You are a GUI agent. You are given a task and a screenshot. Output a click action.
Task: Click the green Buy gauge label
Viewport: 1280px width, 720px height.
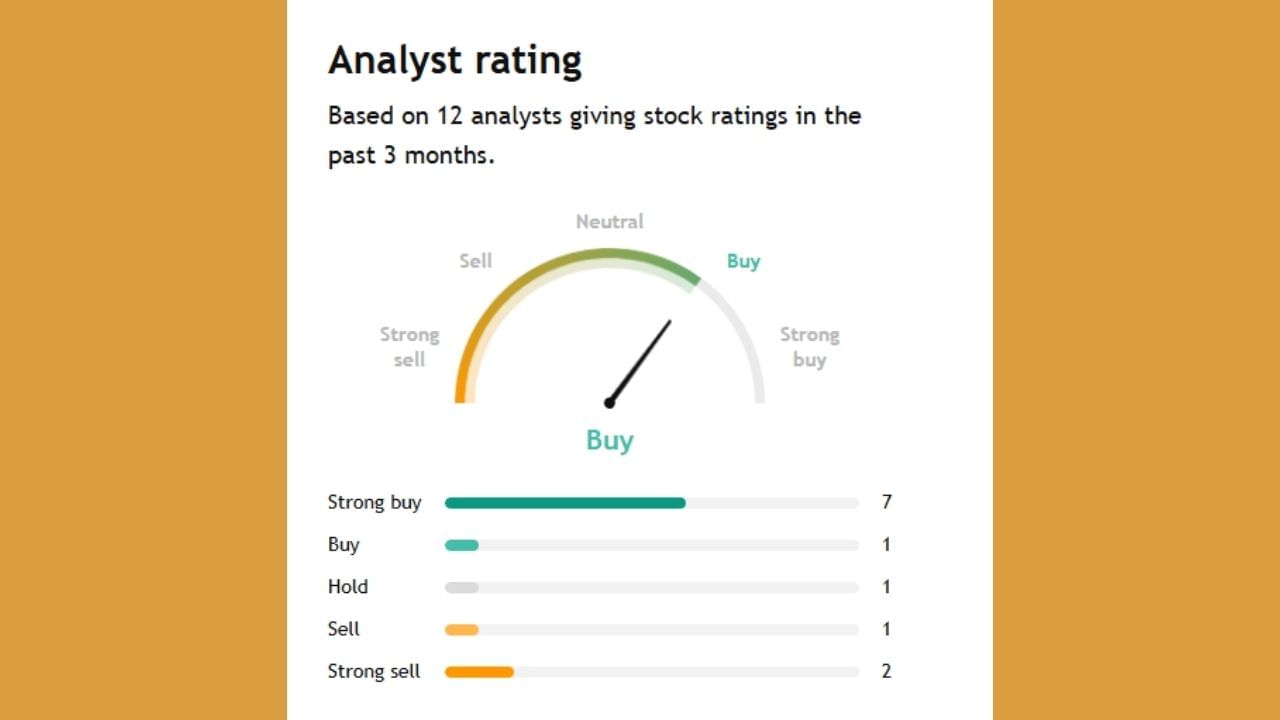pyautogui.click(x=743, y=261)
